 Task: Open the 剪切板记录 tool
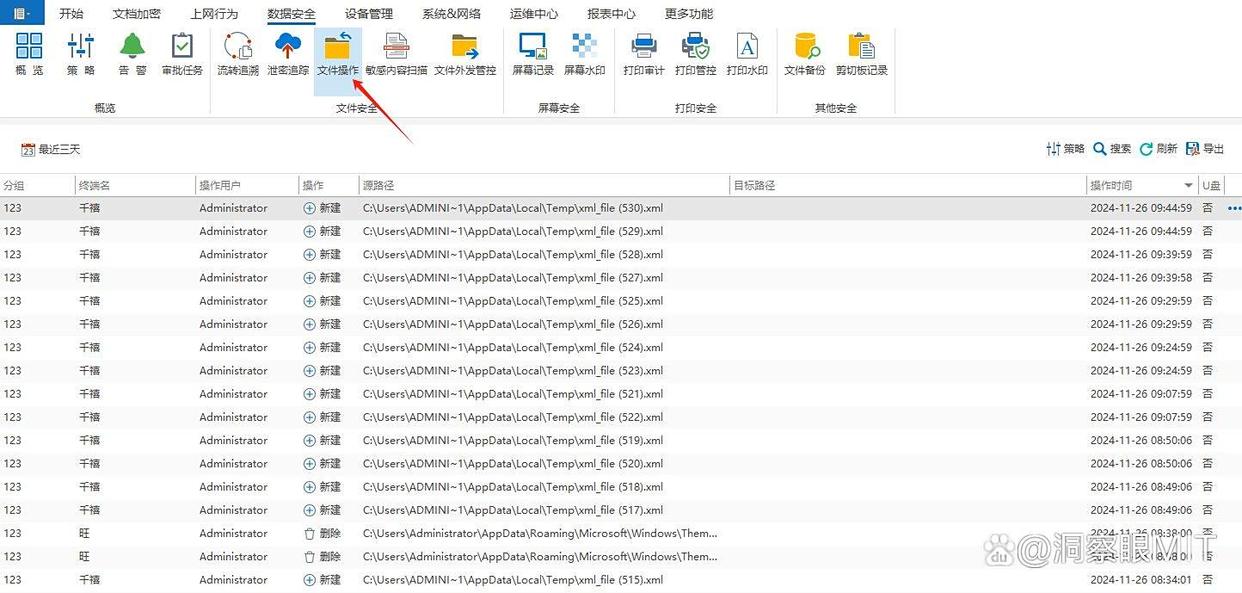point(861,47)
